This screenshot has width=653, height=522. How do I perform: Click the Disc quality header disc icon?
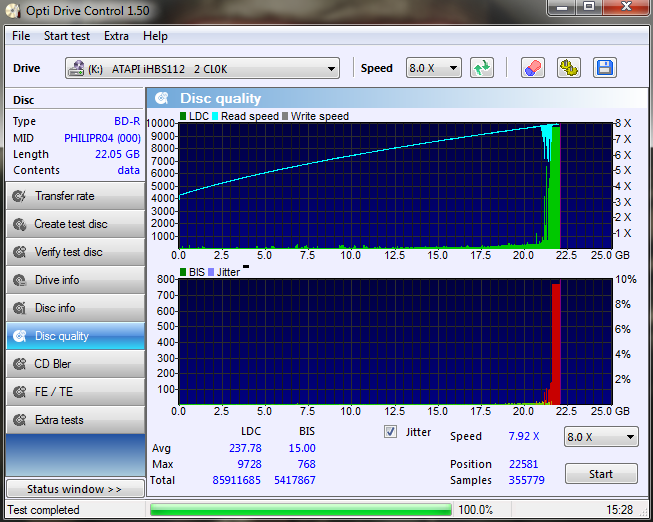162,98
